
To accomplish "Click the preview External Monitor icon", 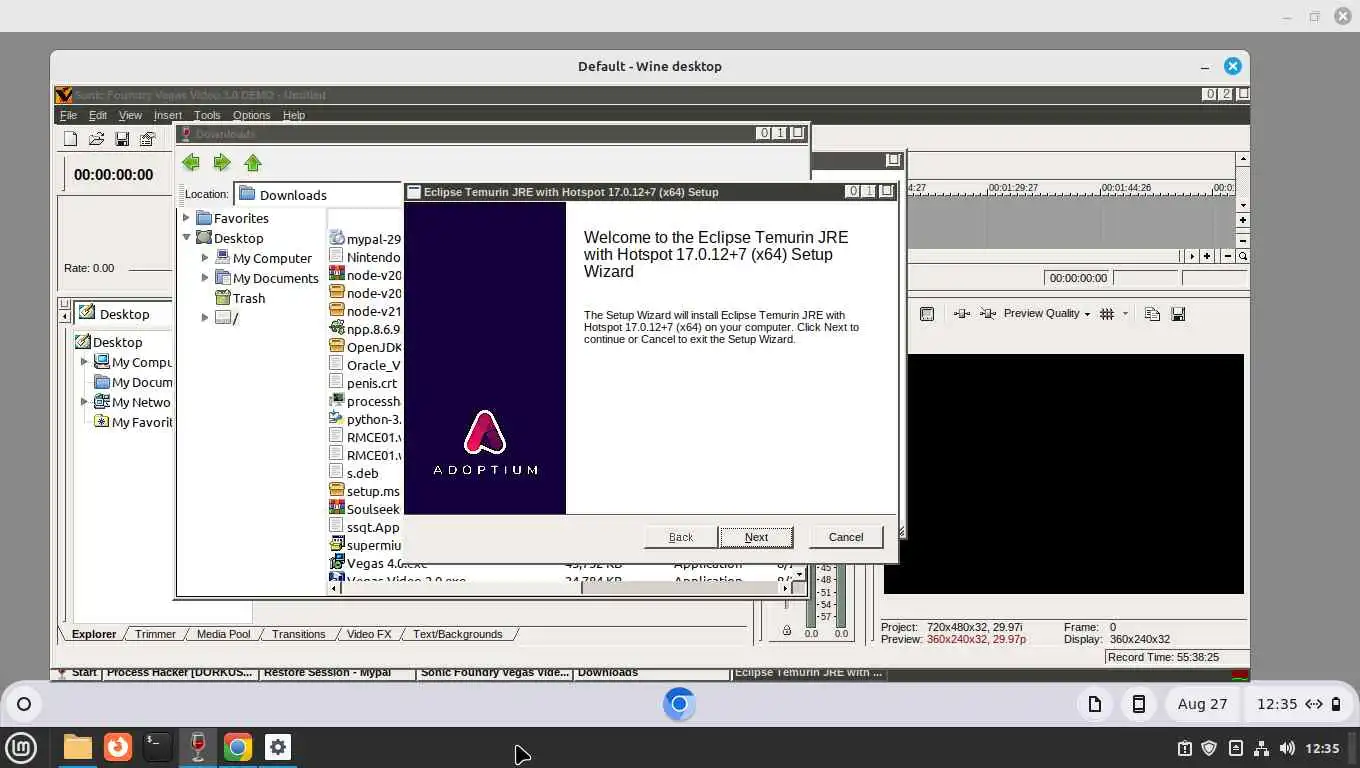I will click(x=927, y=314).
